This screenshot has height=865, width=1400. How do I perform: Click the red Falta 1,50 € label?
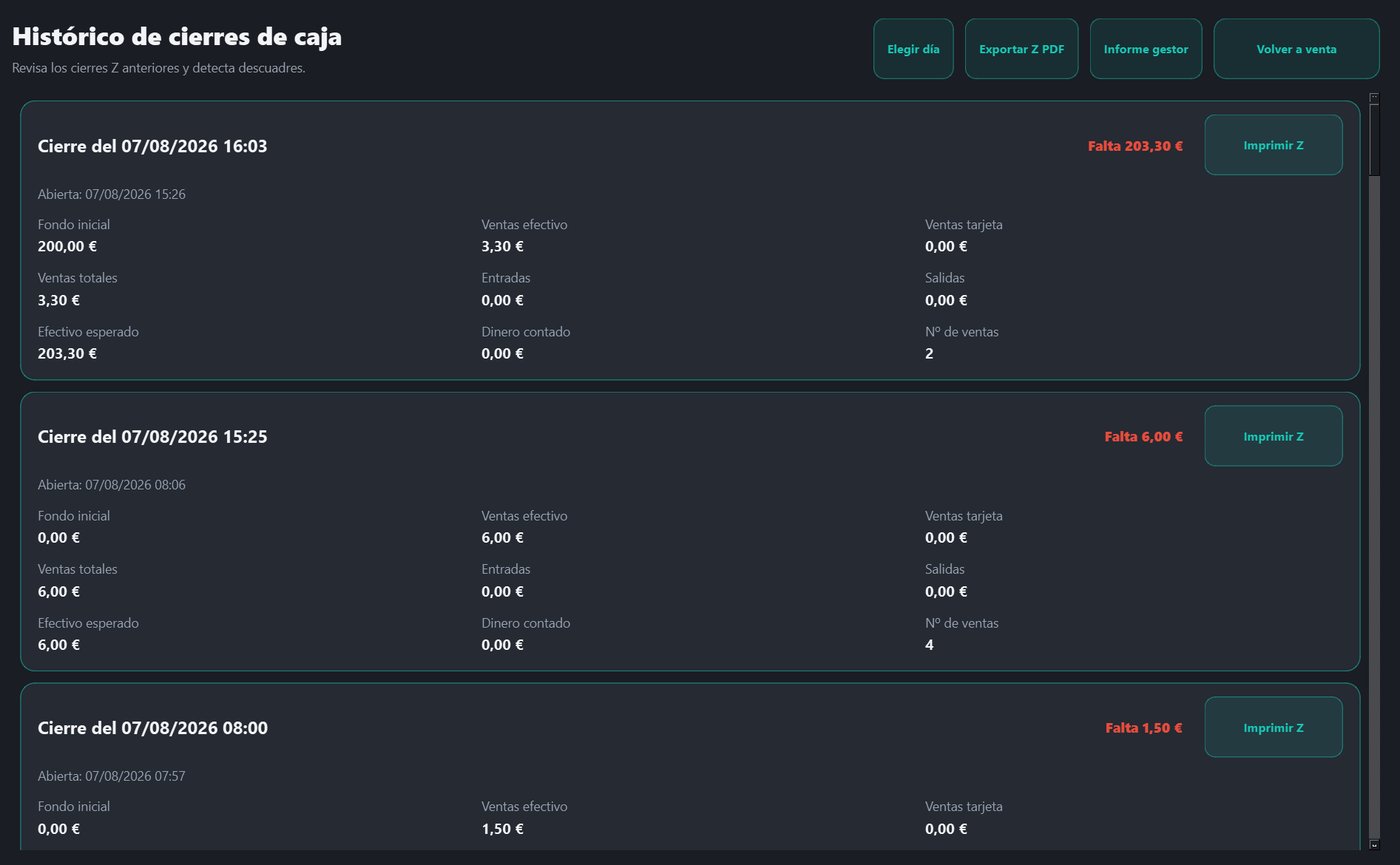[x=1144, y=728]
